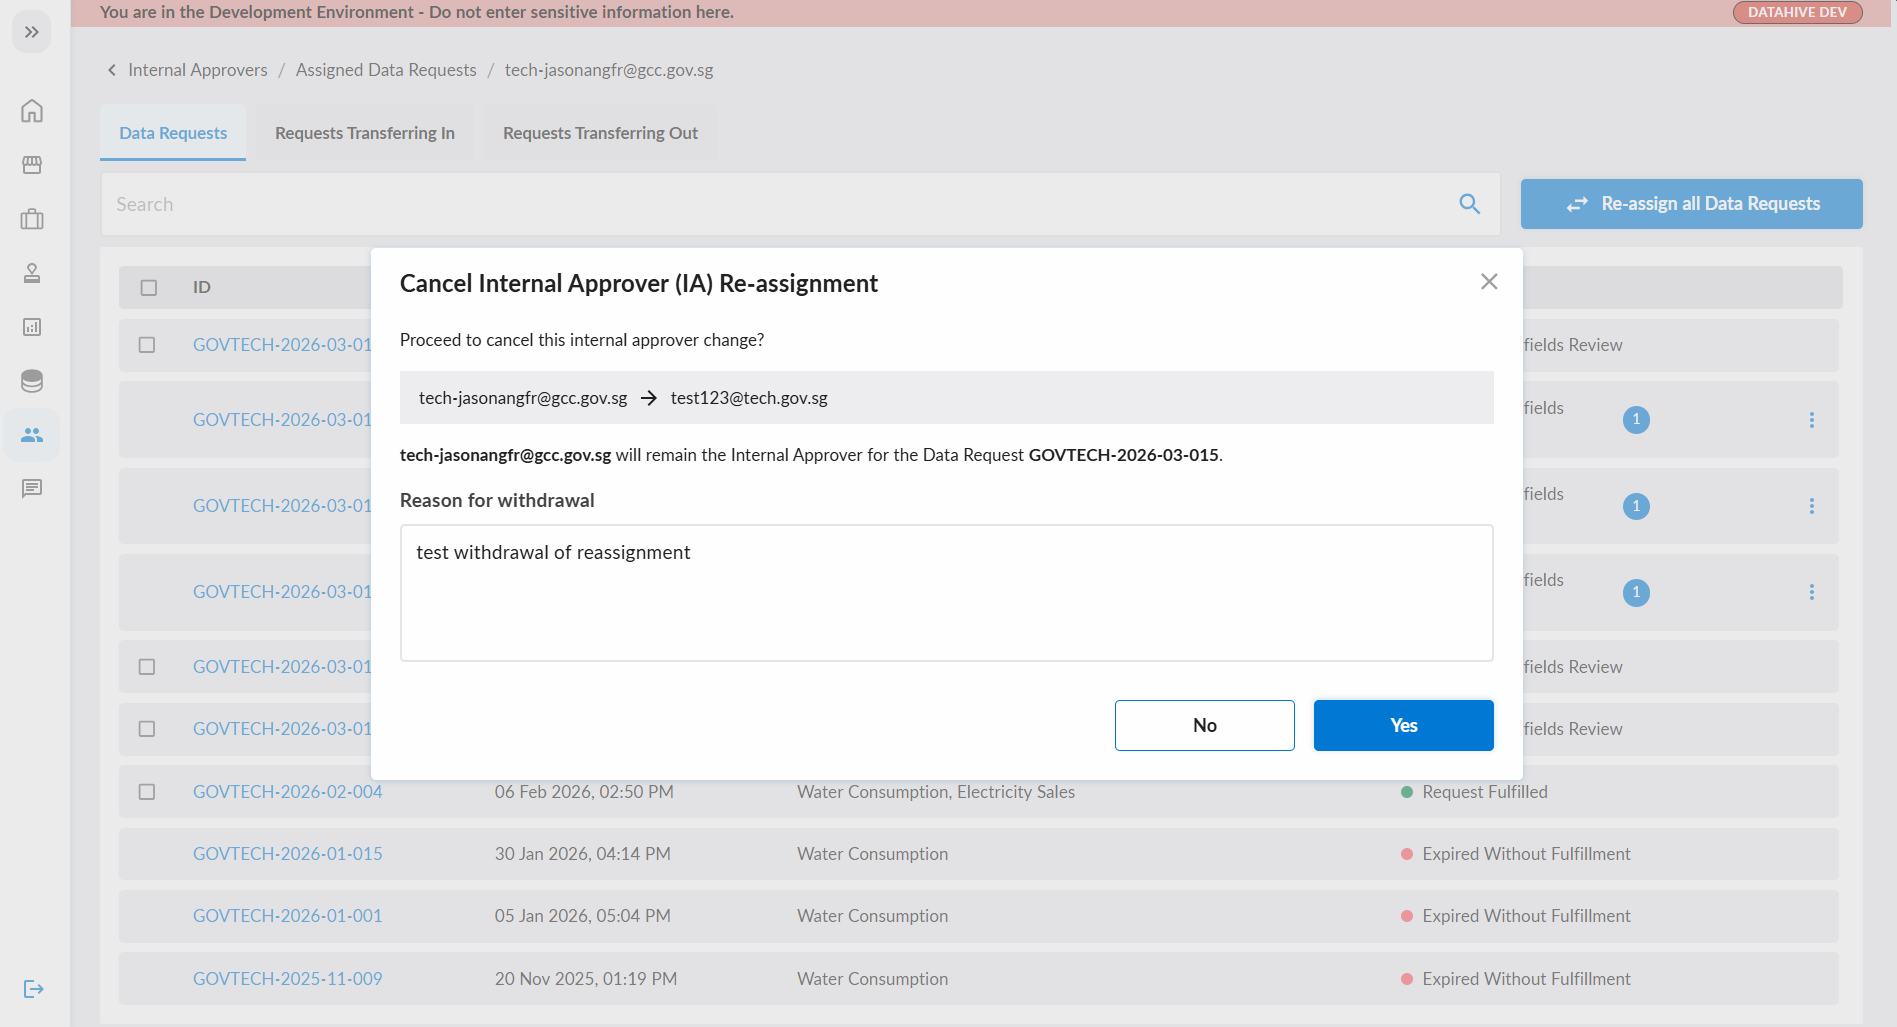
Task: Open the topmost three-dot row menu
Action: (x=1811, y=420)
